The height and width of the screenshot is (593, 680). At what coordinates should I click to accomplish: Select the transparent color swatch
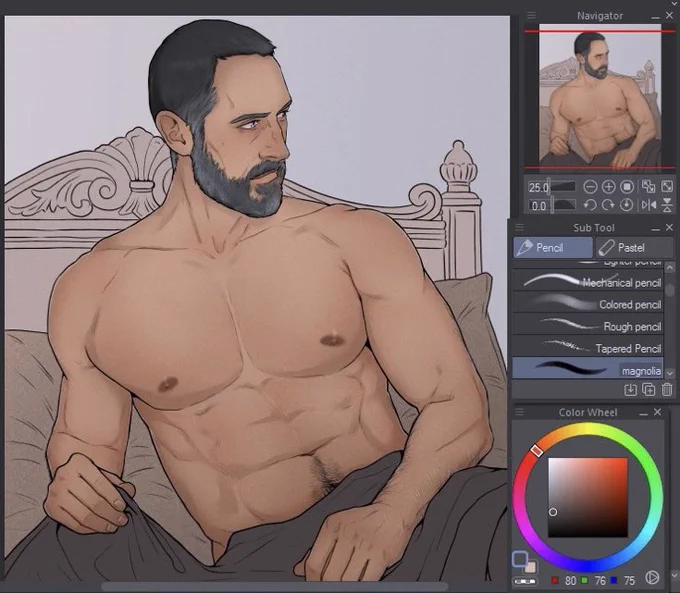tap(525, 581)
